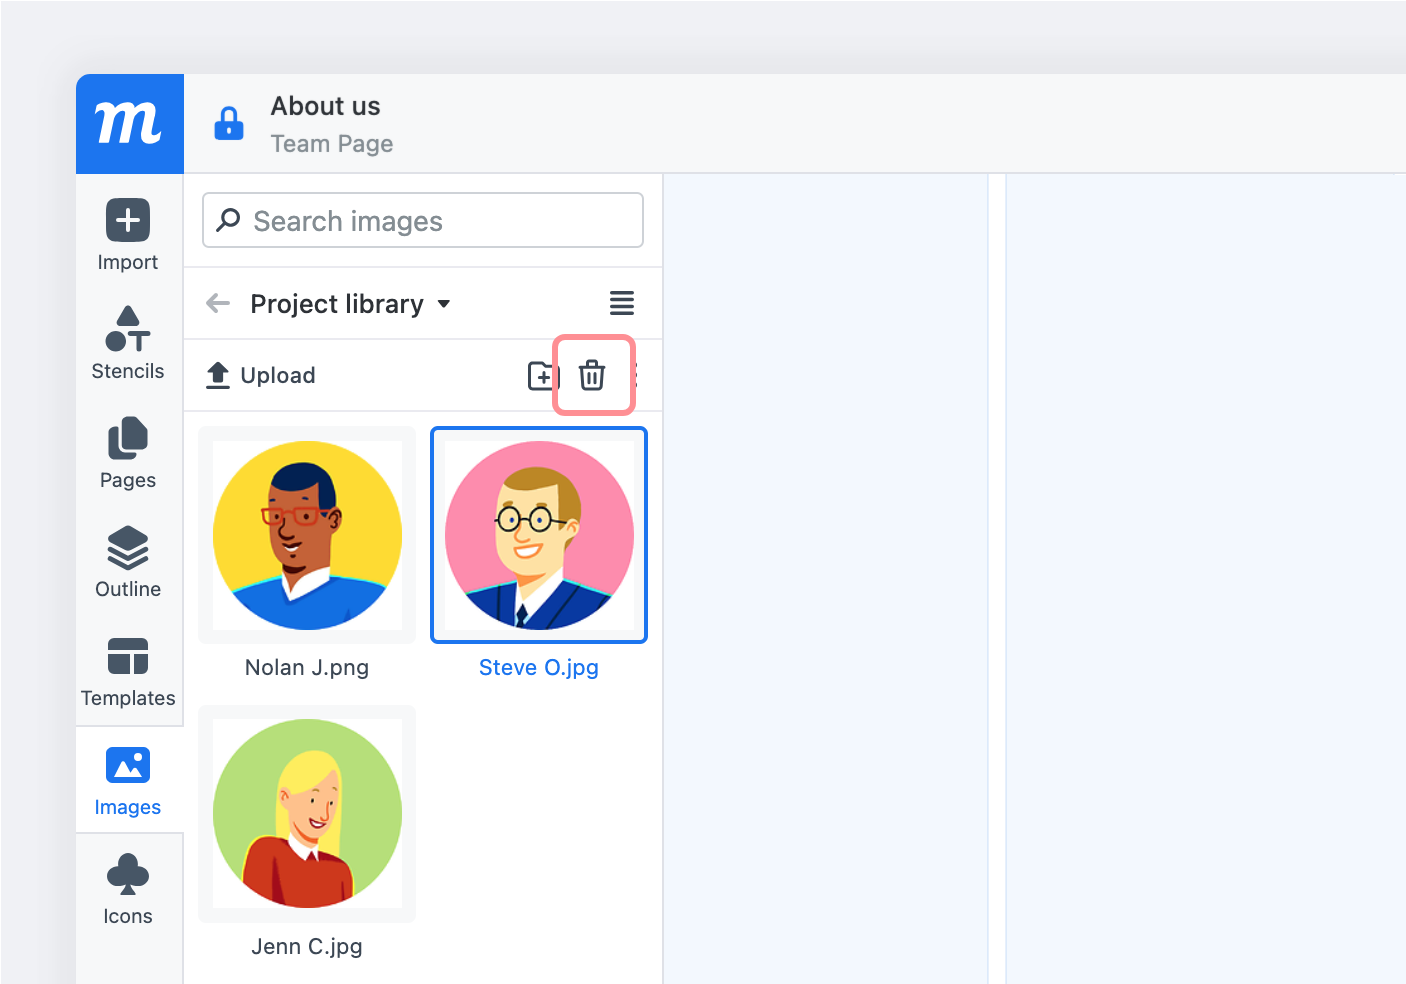Create a new folder with folder-plus icon
The width and height of the screenshot is (1406, 984).
pos(542,376)
